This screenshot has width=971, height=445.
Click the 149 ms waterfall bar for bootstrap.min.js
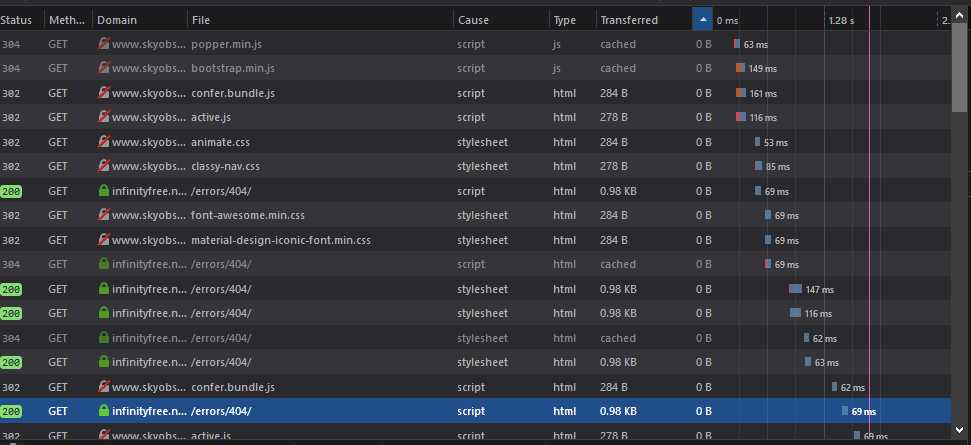click(x=740, y=68)
